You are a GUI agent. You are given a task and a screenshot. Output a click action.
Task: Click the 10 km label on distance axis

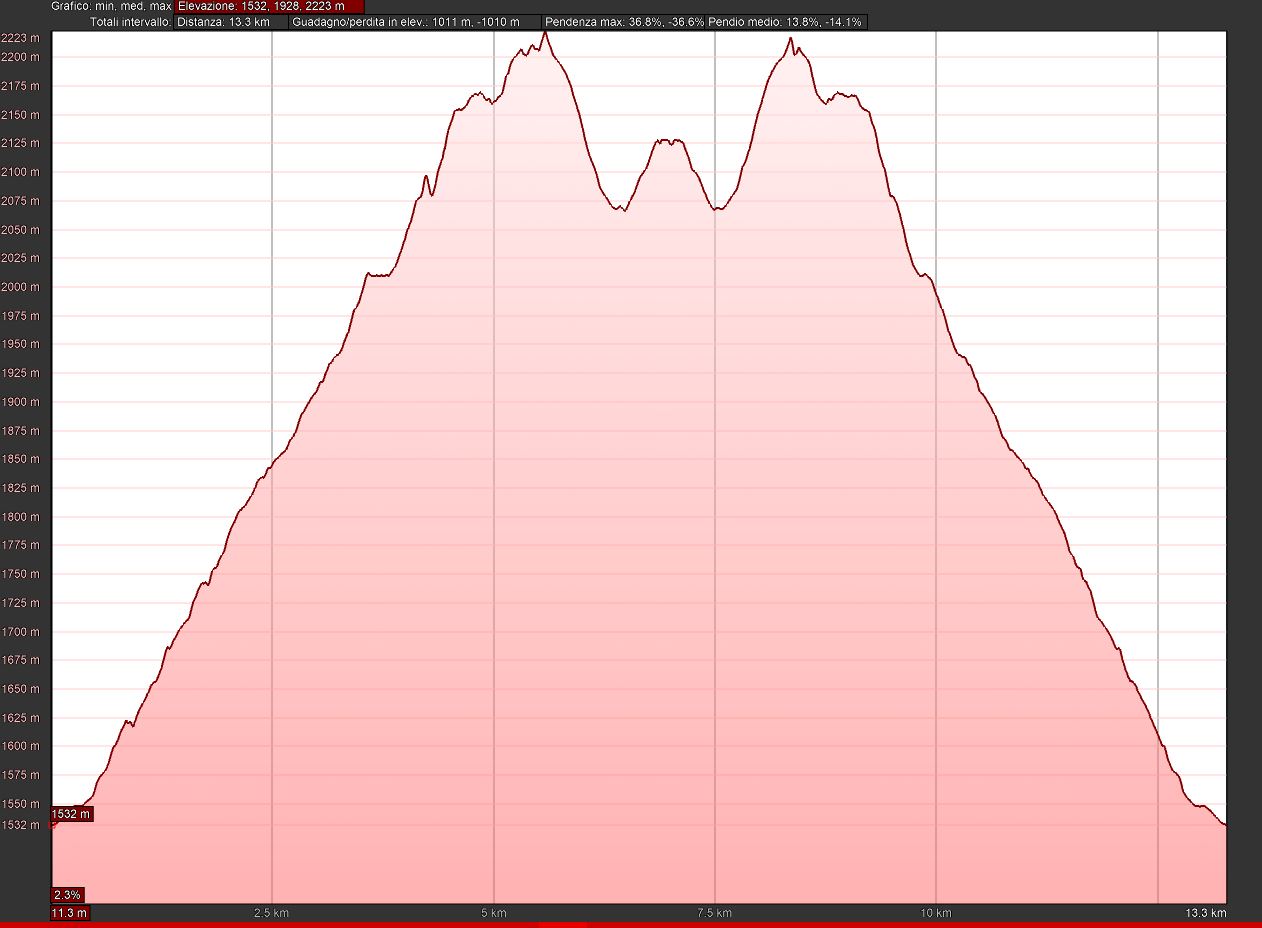(935, 913)
